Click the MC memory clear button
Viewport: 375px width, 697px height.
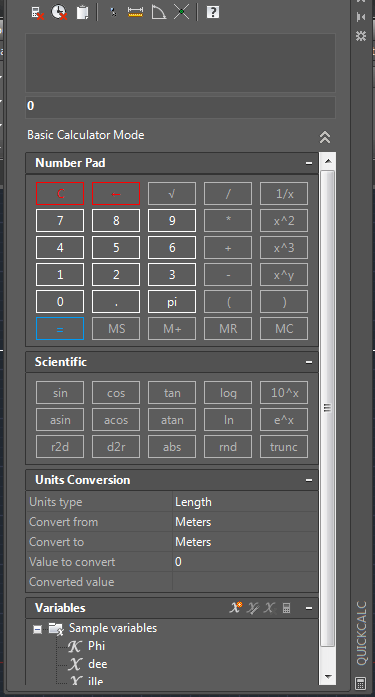point(284,328)
